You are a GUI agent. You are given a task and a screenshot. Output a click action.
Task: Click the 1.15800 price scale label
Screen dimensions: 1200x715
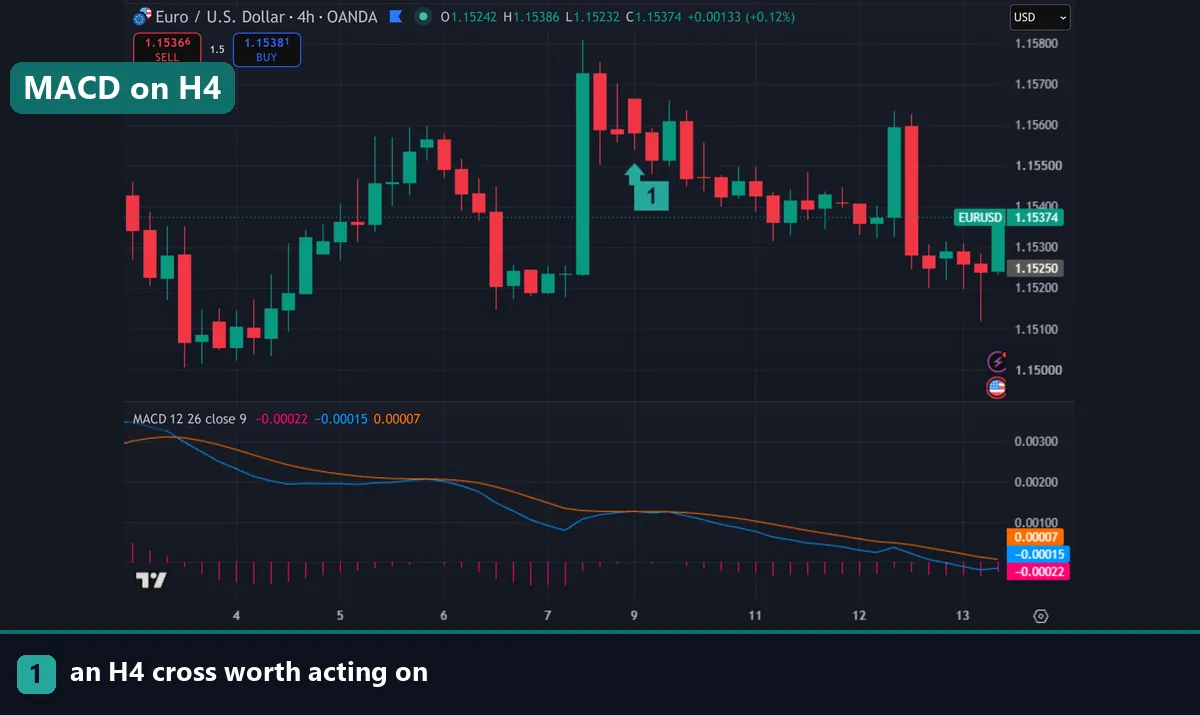point(1036,43)
